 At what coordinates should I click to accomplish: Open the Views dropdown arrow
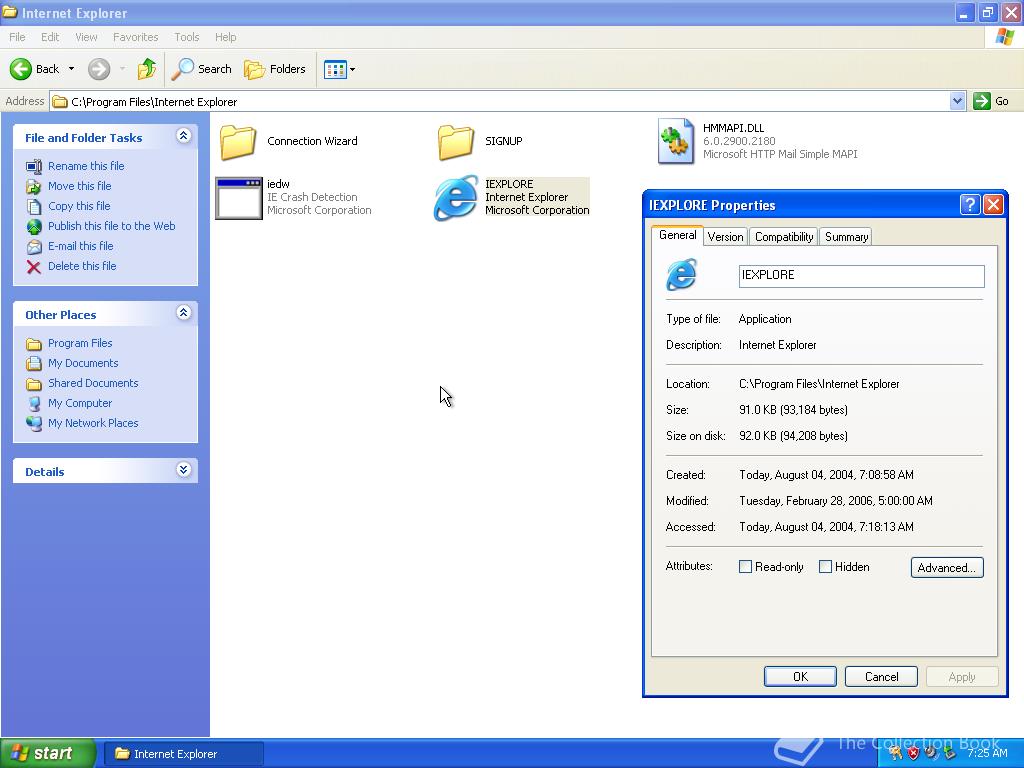(353, 69)
